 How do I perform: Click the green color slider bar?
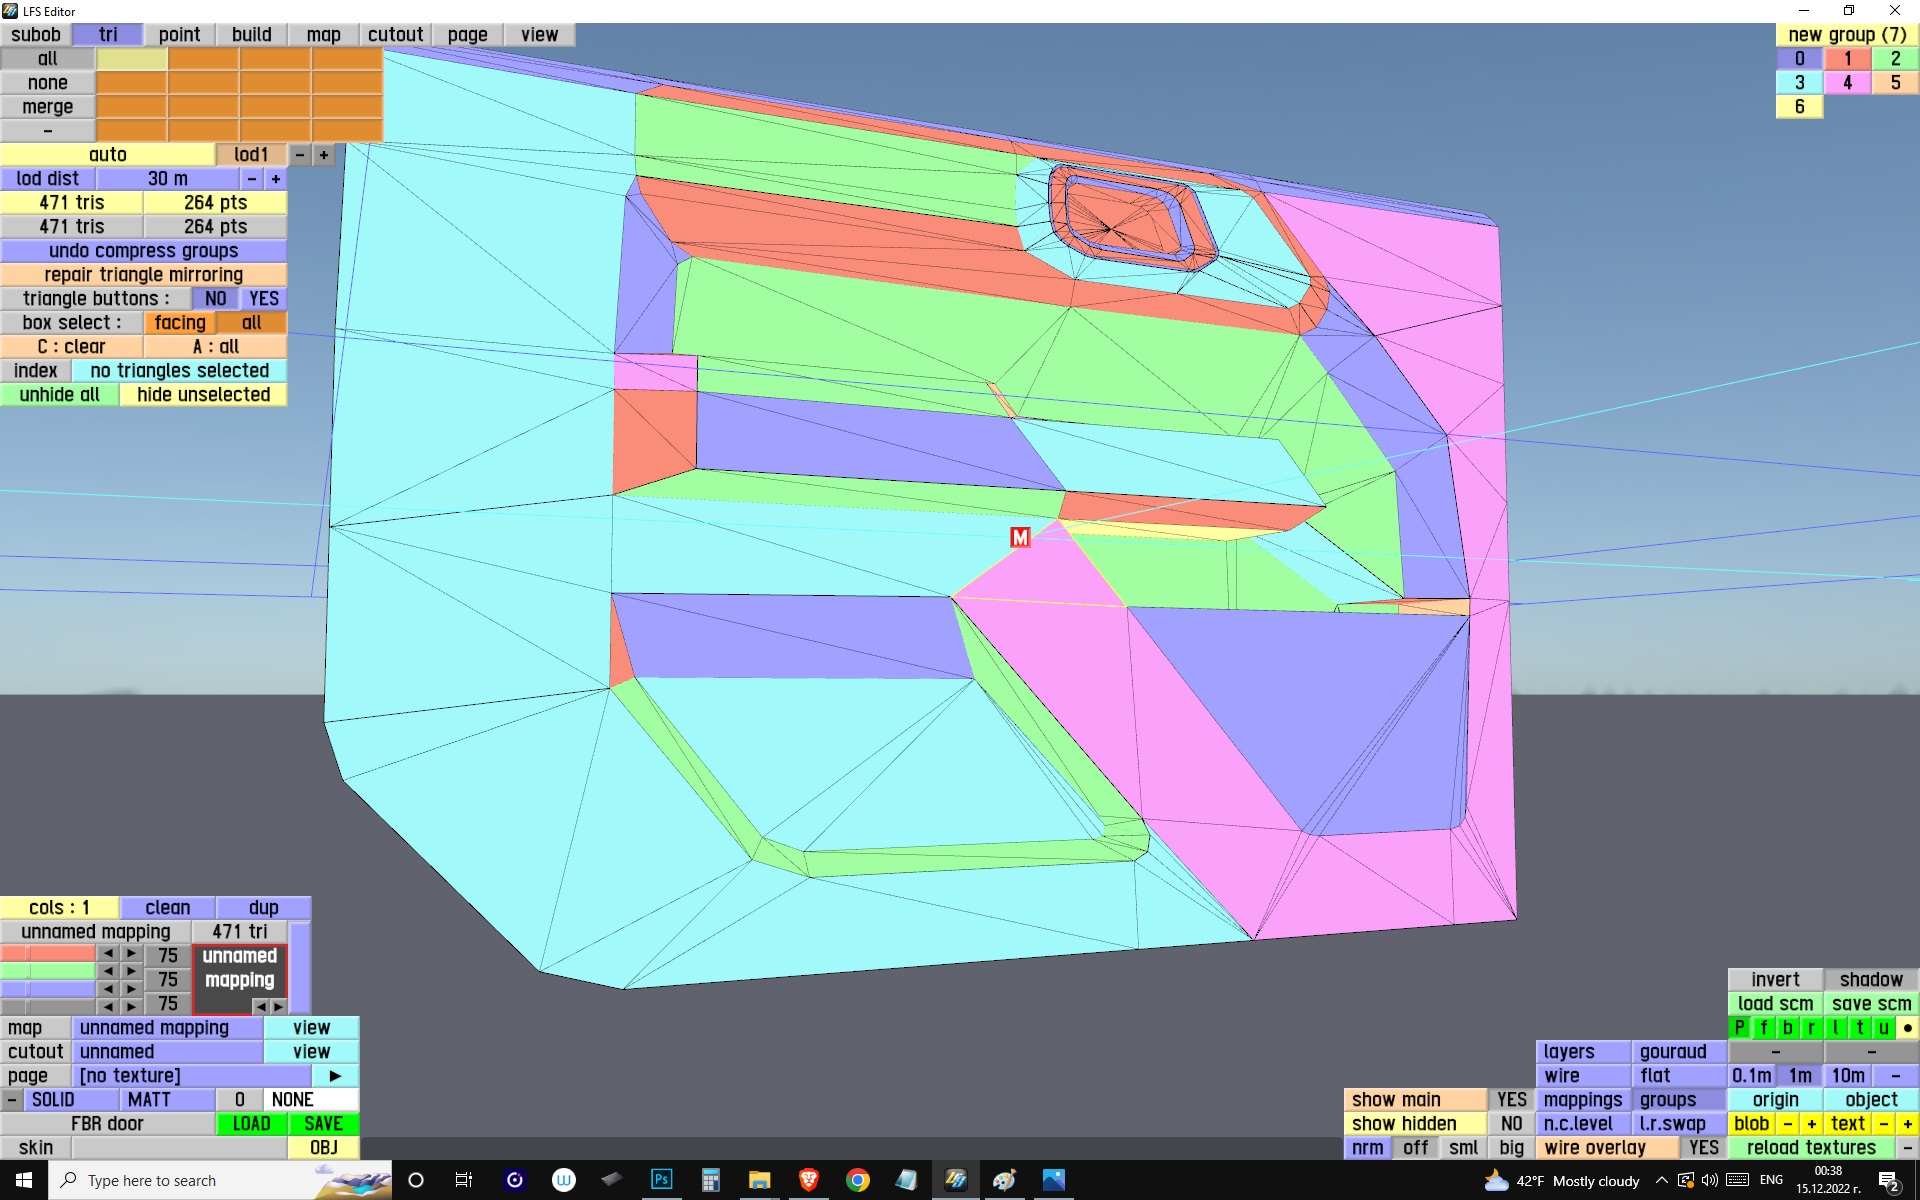pyautogui.click(x=47, y=971)
